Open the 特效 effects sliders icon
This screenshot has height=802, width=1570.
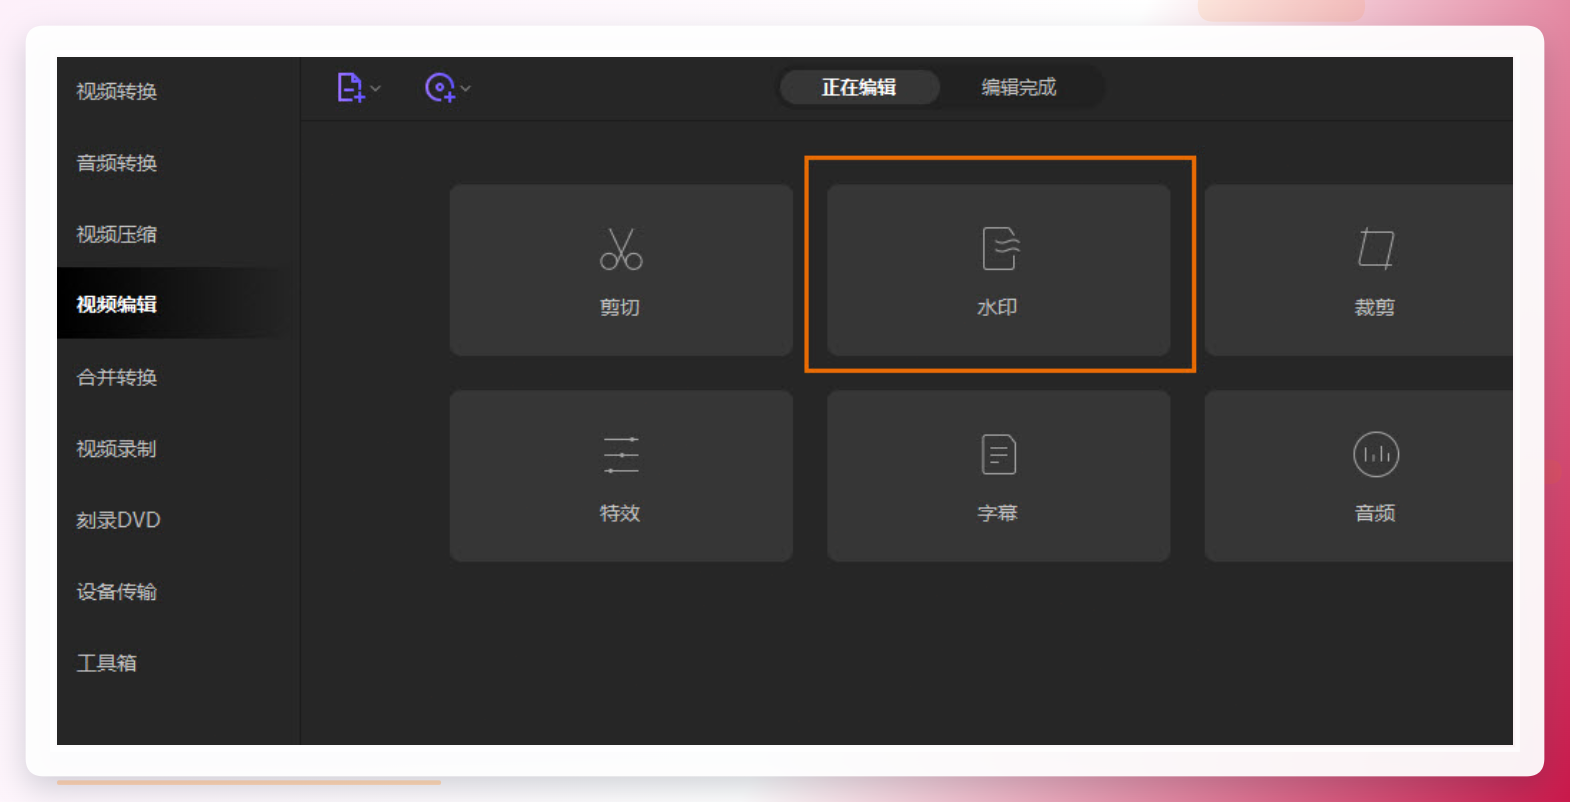tap(621, 455)
